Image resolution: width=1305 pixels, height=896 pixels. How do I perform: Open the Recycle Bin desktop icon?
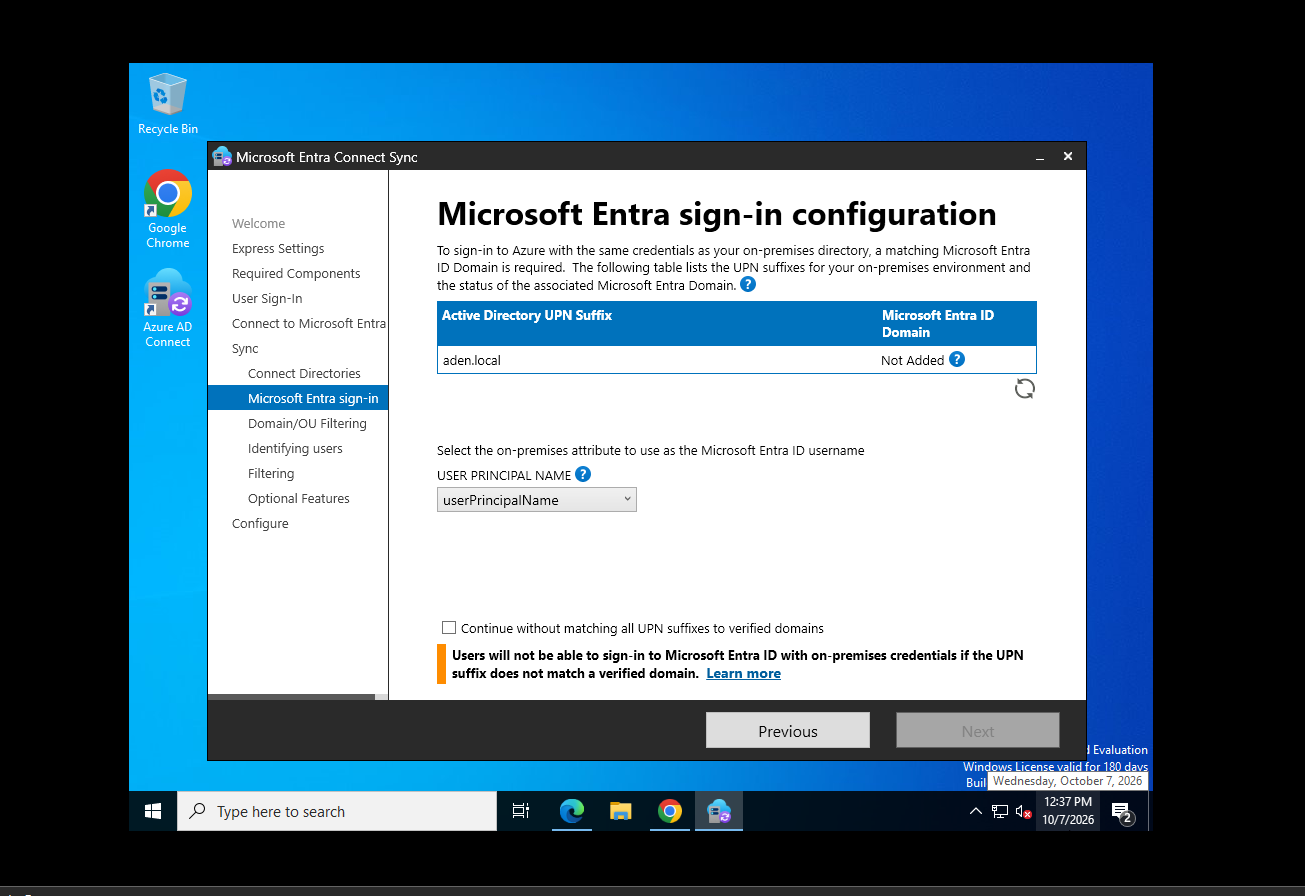(x=168, y=104)
